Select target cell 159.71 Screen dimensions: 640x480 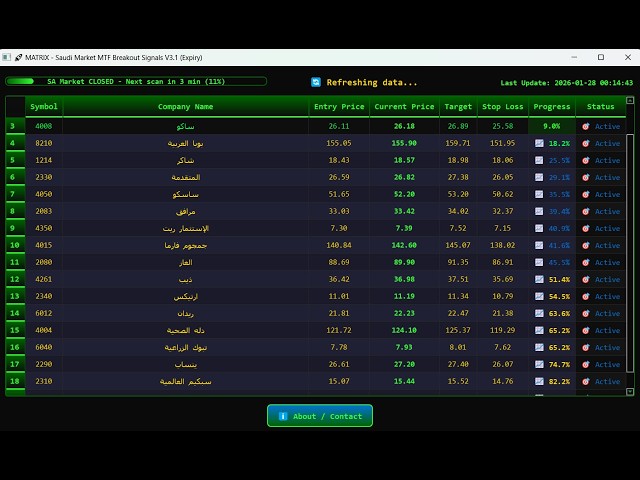click(x=458, y=143)
